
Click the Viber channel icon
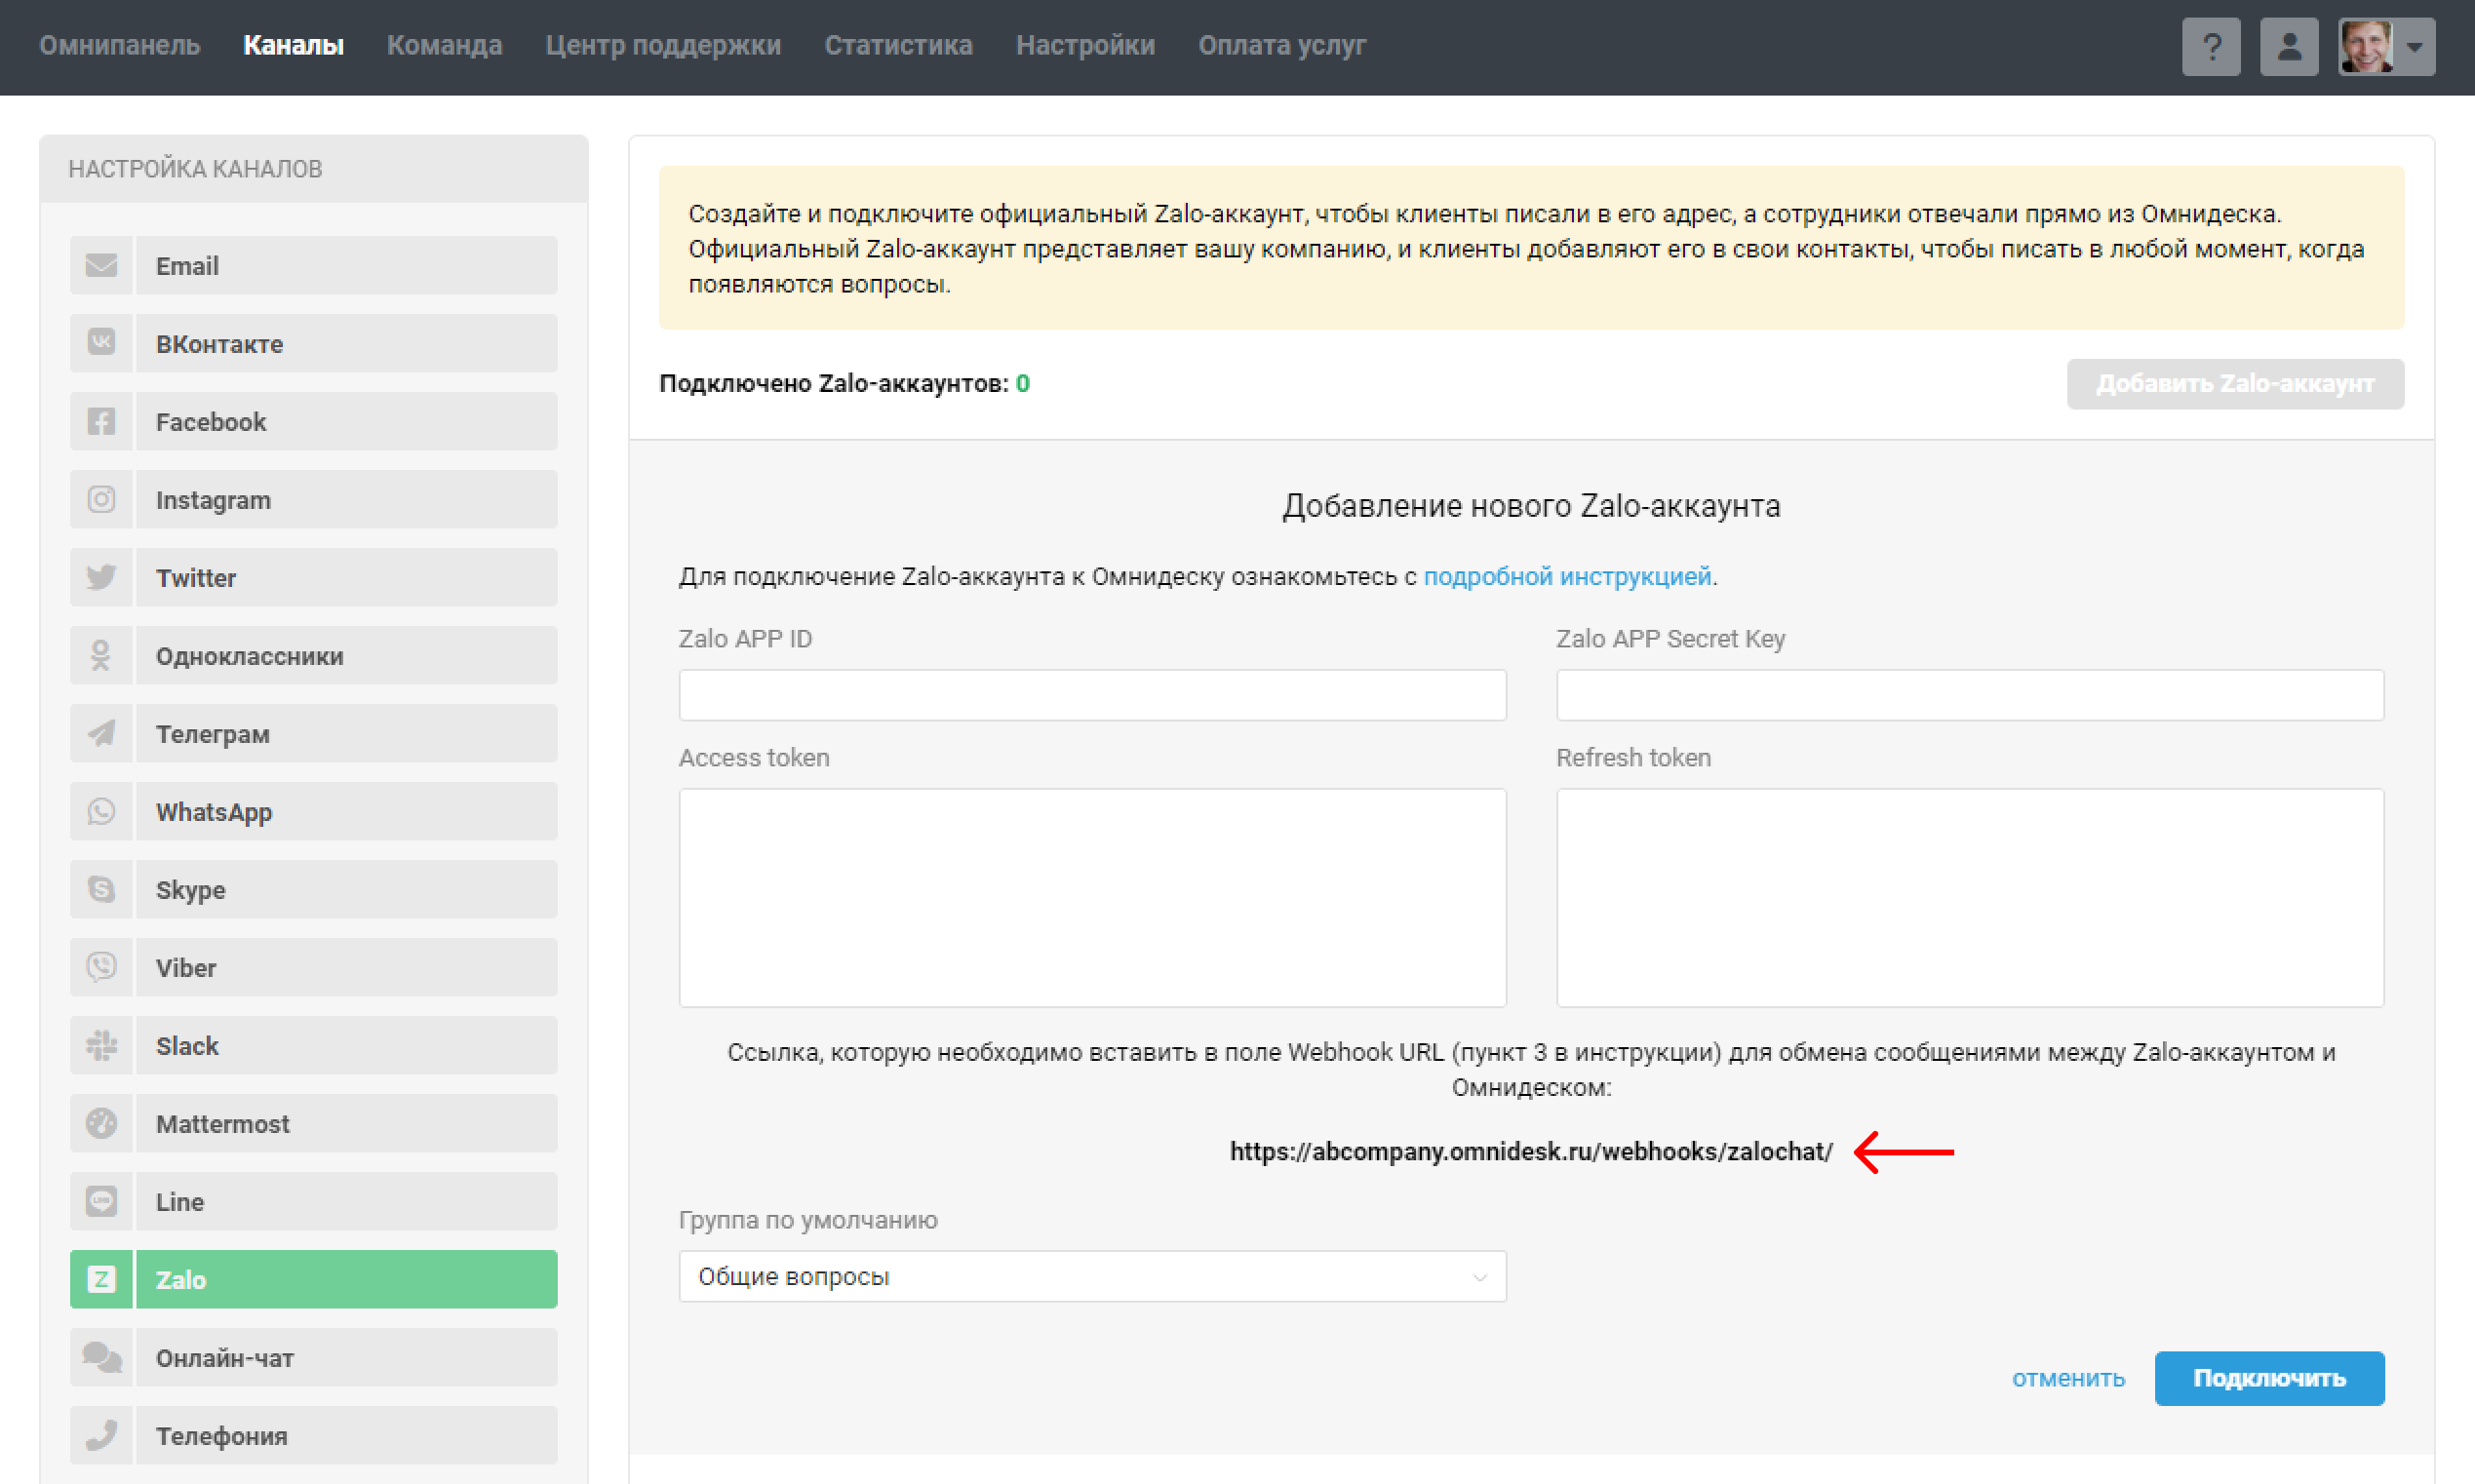[x=101, y=967]
